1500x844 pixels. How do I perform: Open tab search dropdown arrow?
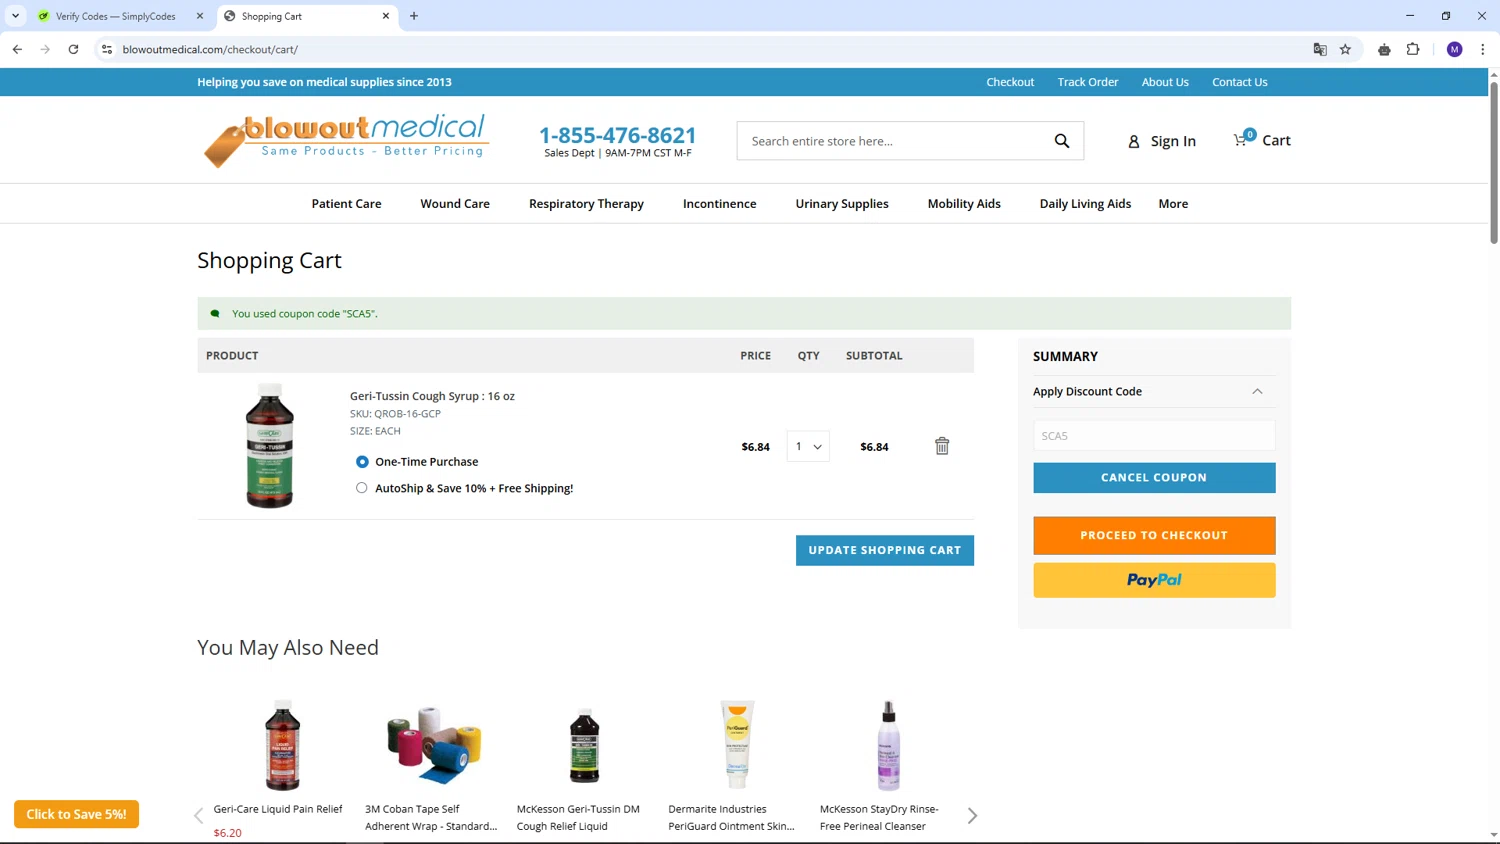click(x=15, y=16)
